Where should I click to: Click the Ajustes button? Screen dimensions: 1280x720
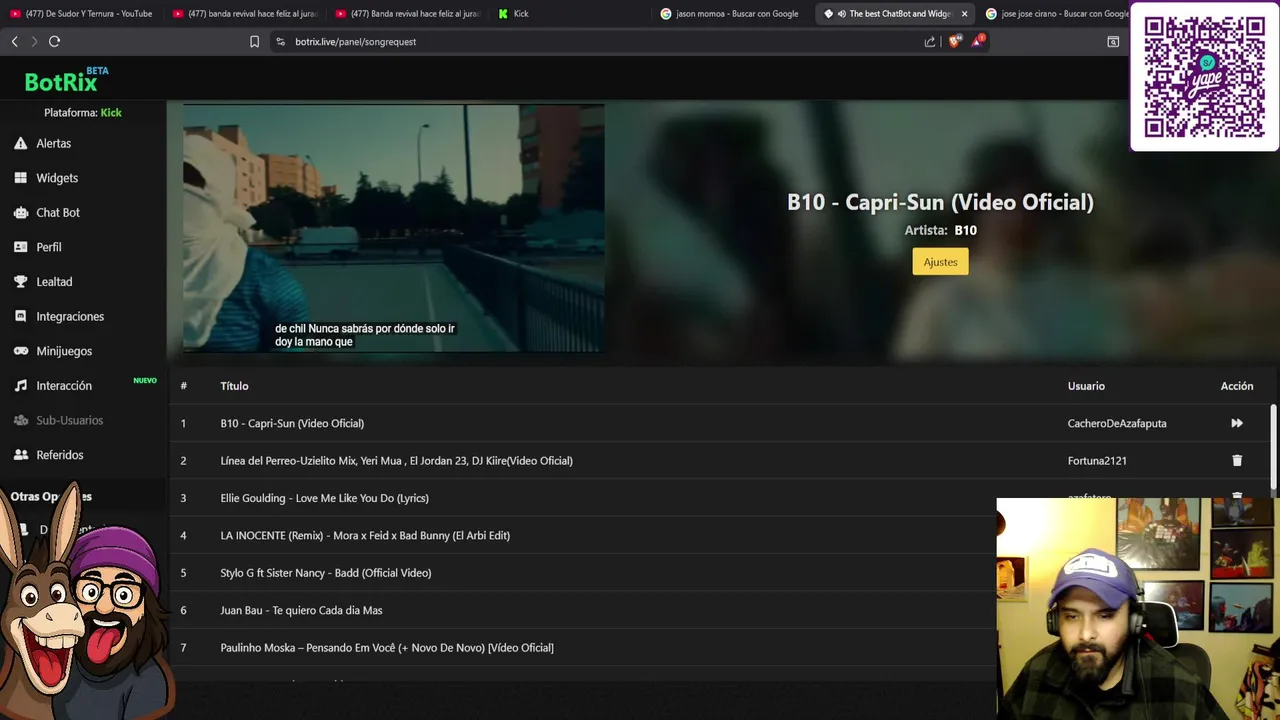coord(940,262)
